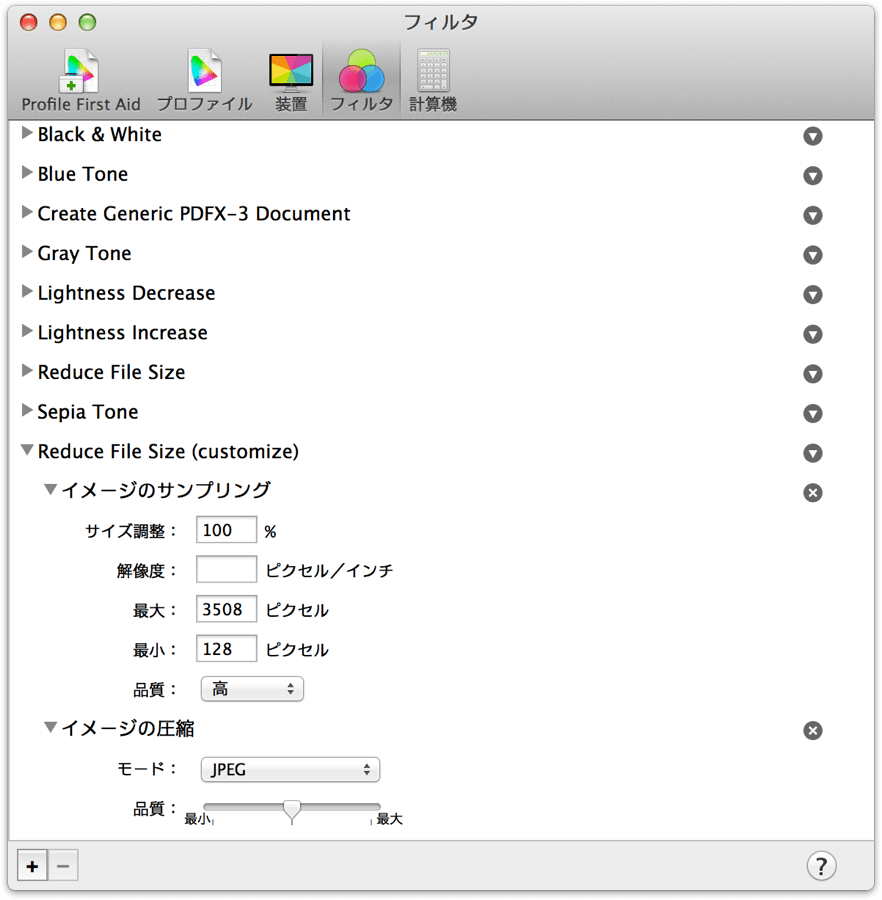Open the 品質 quality popup set to 高
882x900 pixels.
[x=252, y=689]
